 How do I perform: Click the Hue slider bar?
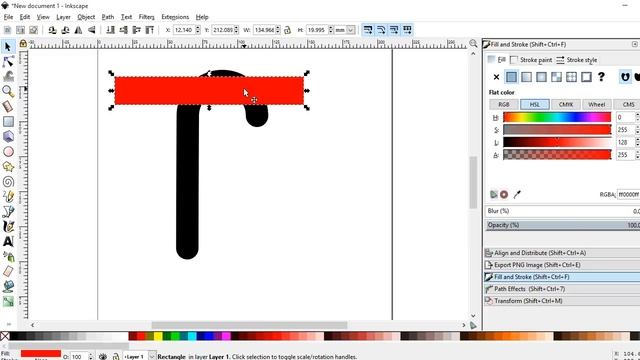coord(557,118)
